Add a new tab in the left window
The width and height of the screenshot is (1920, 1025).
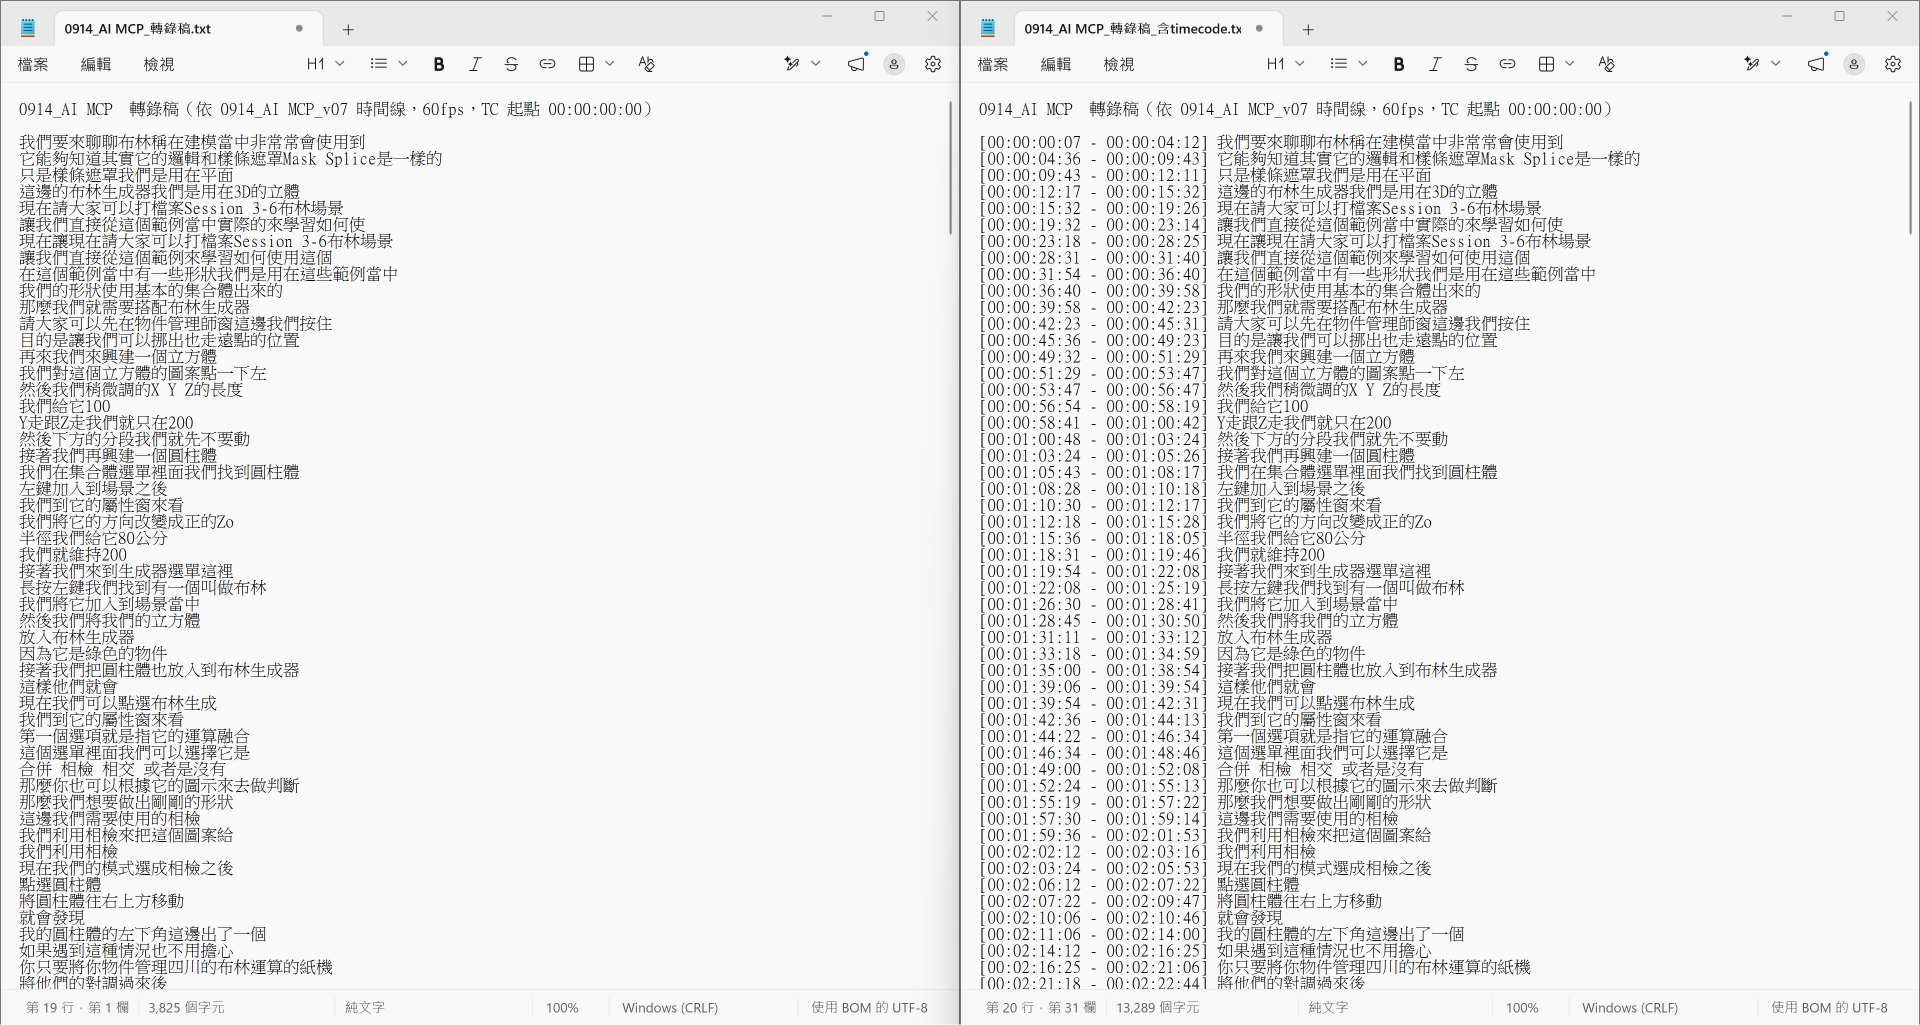(348, 29)
